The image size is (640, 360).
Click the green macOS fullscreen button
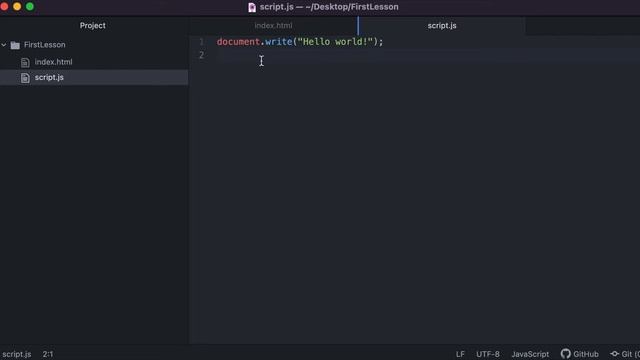tap(30, 7)
